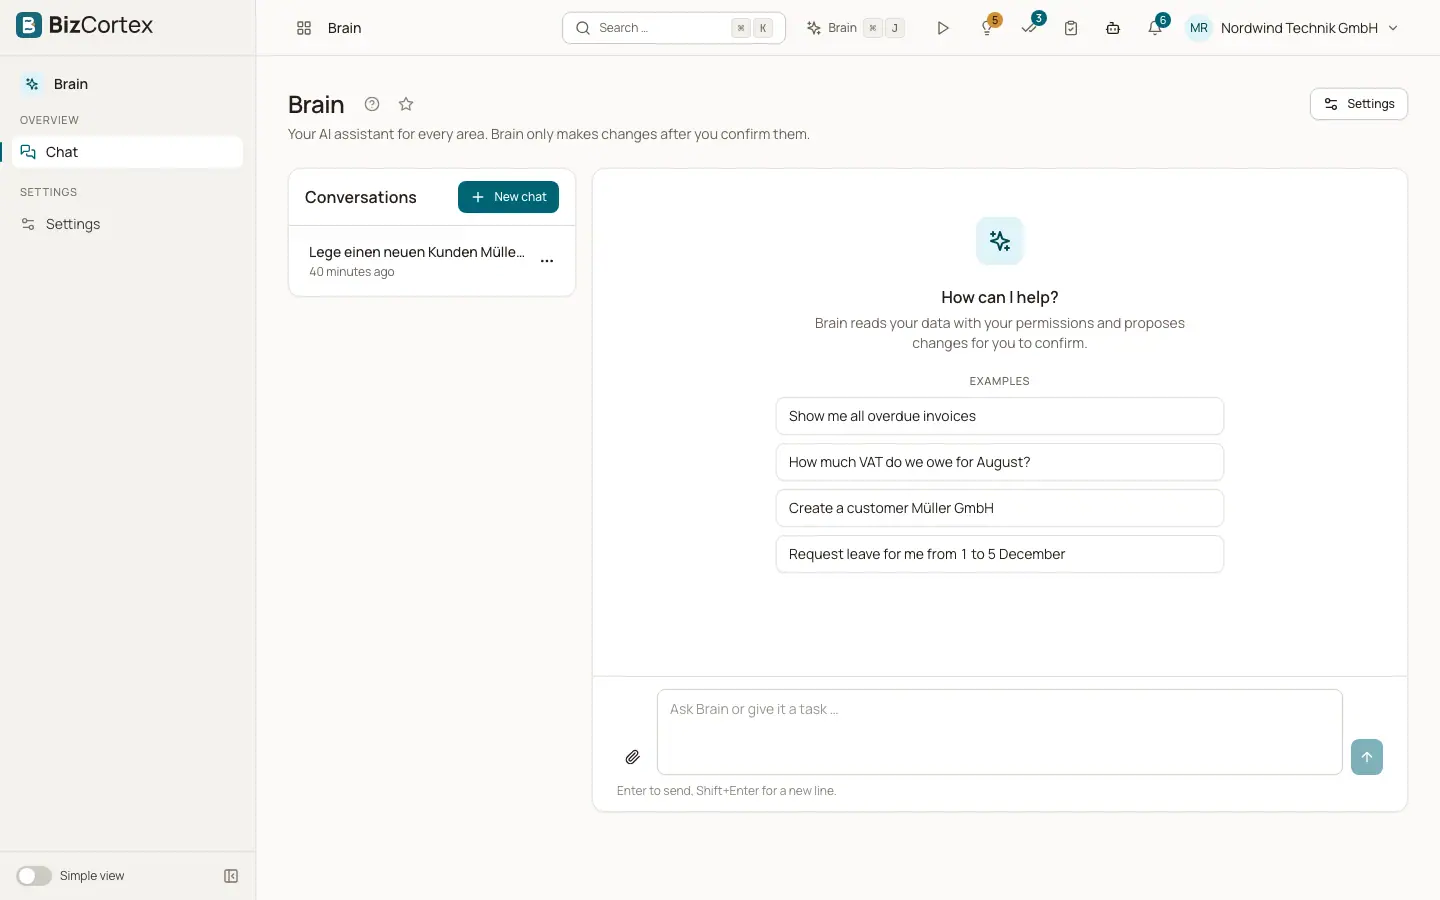This screenshot has width=1440, height=900.
Task: Open notifications bell with badge 6
Action: coord(1155,28)
